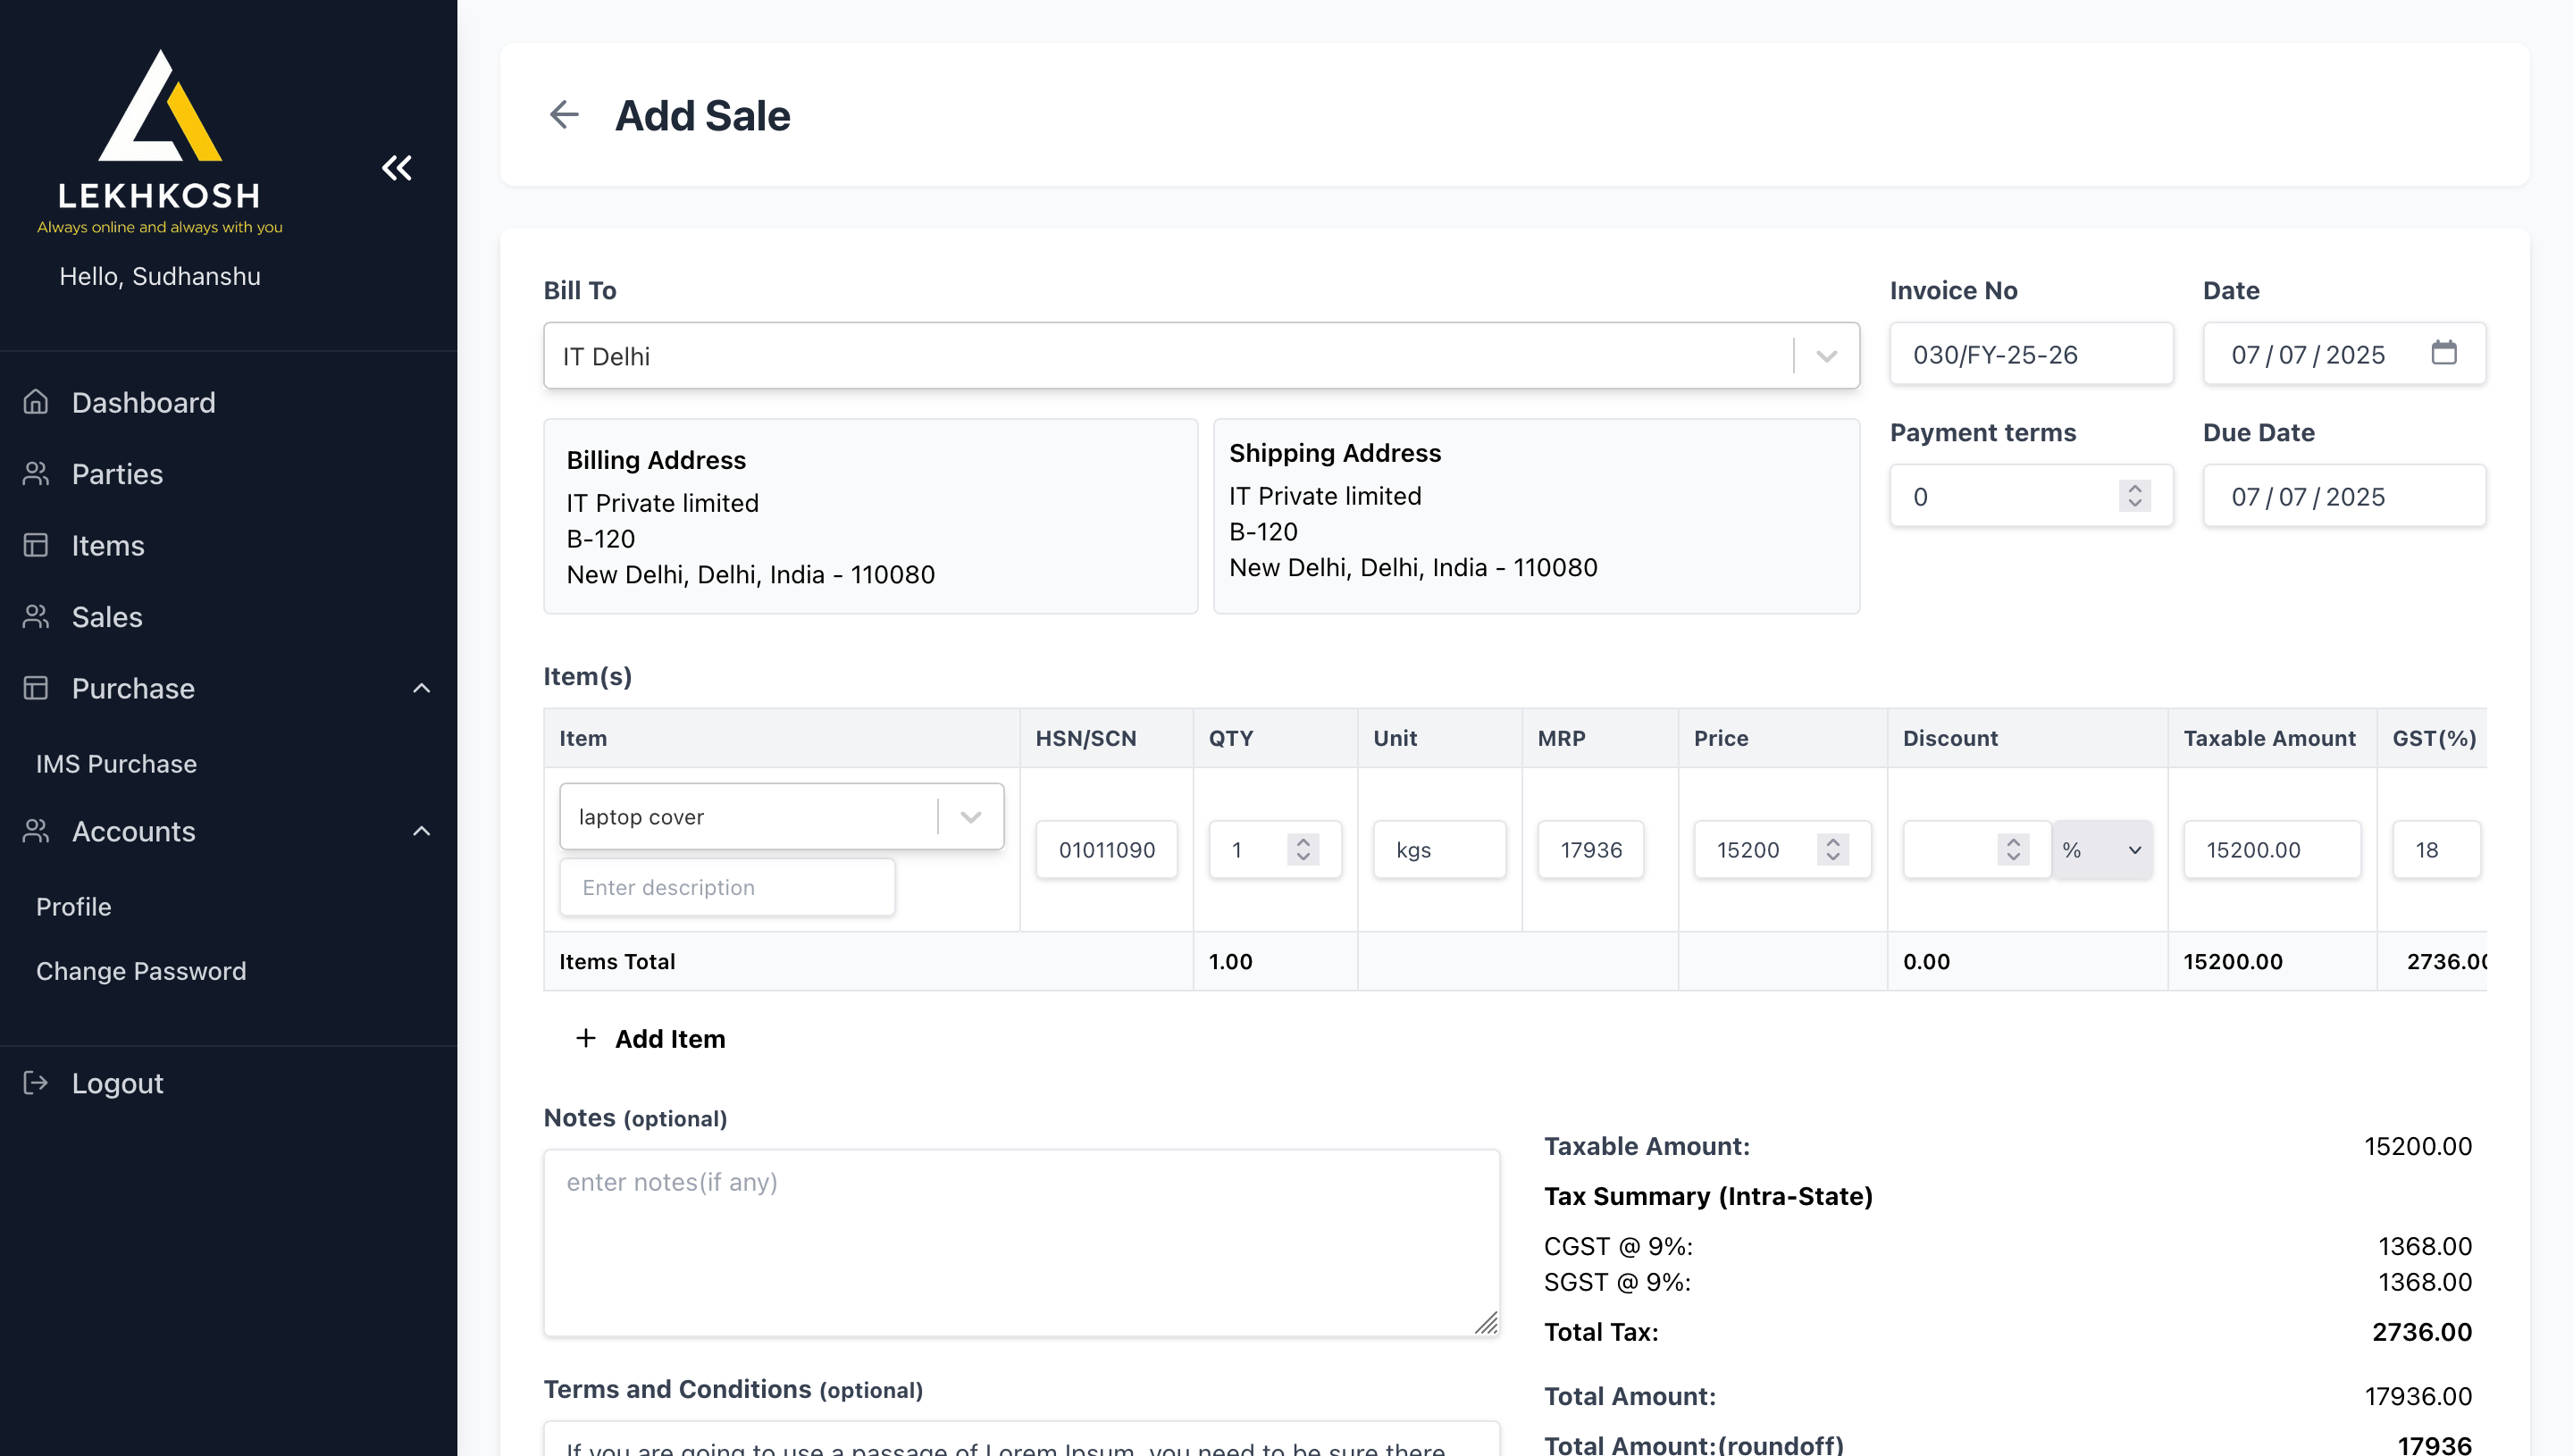Click the HSN/SCN field showing 01011090
2573x1456 pixels.
tap(1106, 849)
